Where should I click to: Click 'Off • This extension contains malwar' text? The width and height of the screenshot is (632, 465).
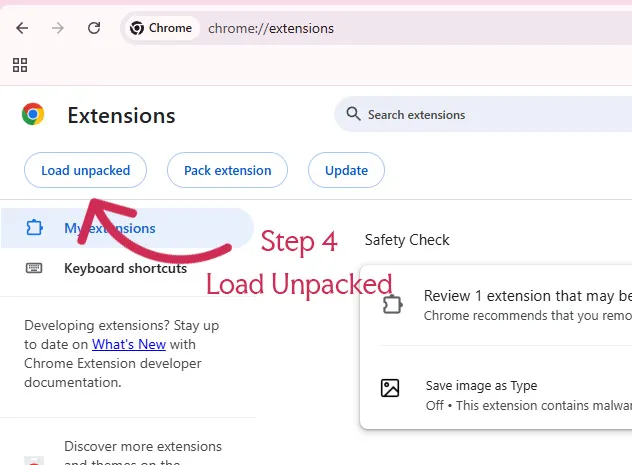point(528,405)
